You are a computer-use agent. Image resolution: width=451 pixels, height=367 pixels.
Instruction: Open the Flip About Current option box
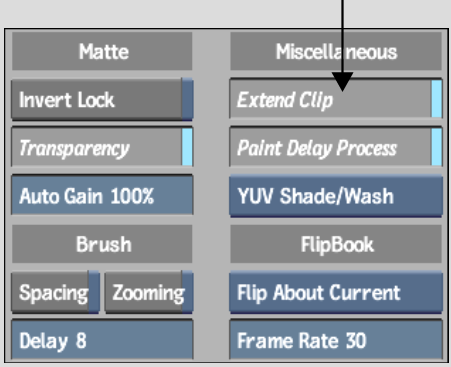(x=336, y=293)
